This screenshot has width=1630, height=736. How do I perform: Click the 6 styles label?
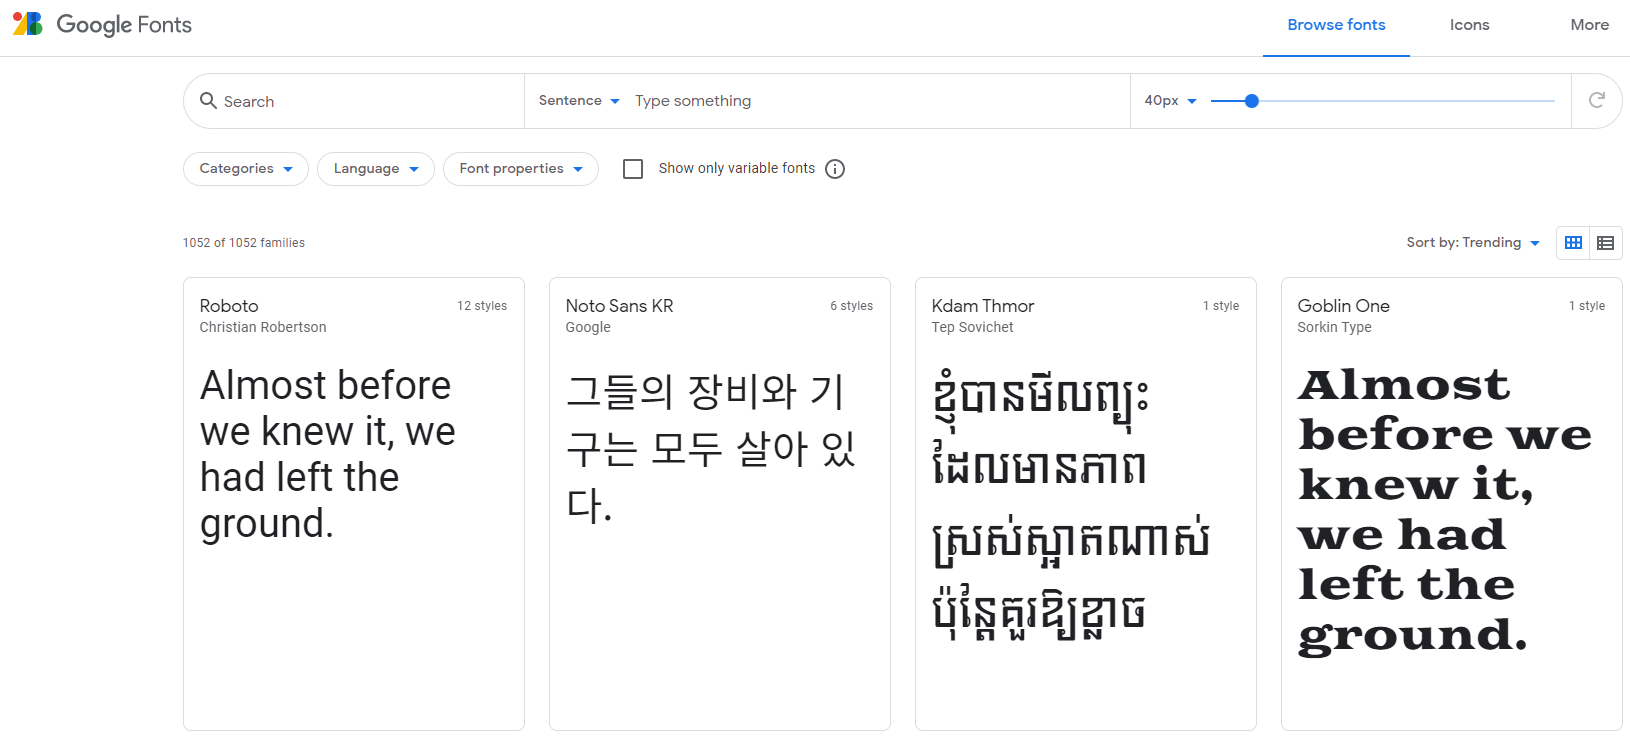pos(851,306)
